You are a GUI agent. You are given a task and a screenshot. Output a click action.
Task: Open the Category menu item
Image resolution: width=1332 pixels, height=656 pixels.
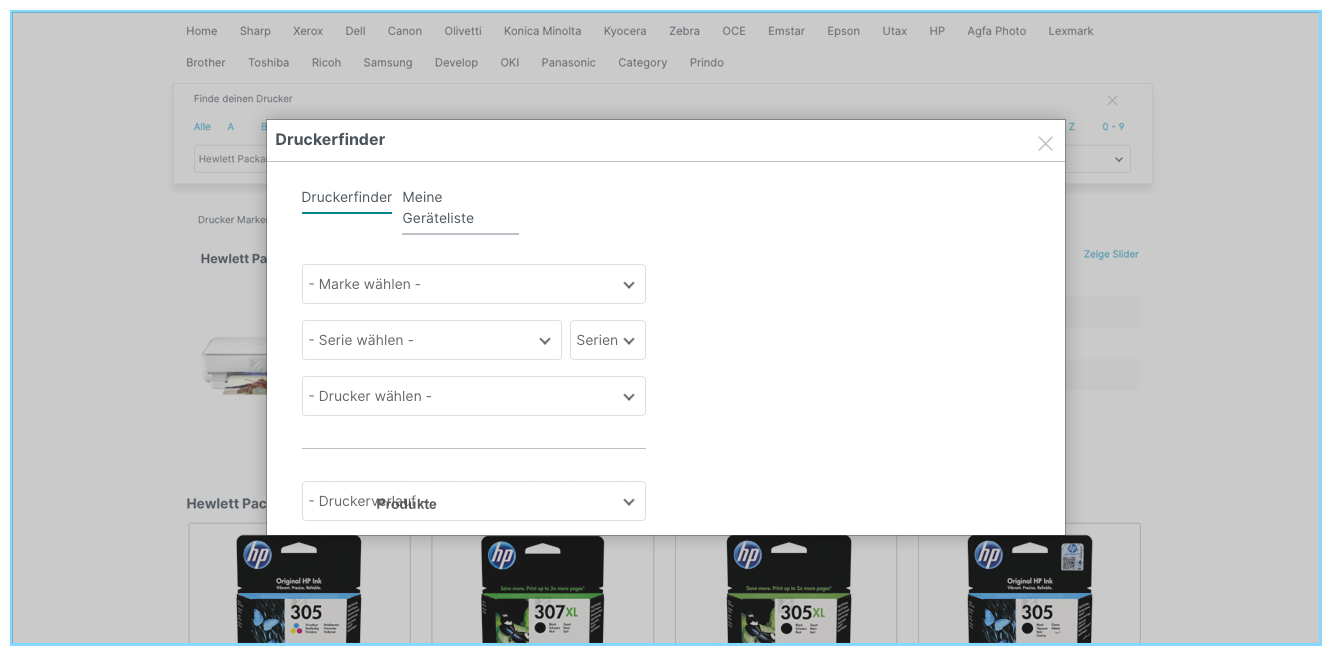643,62
